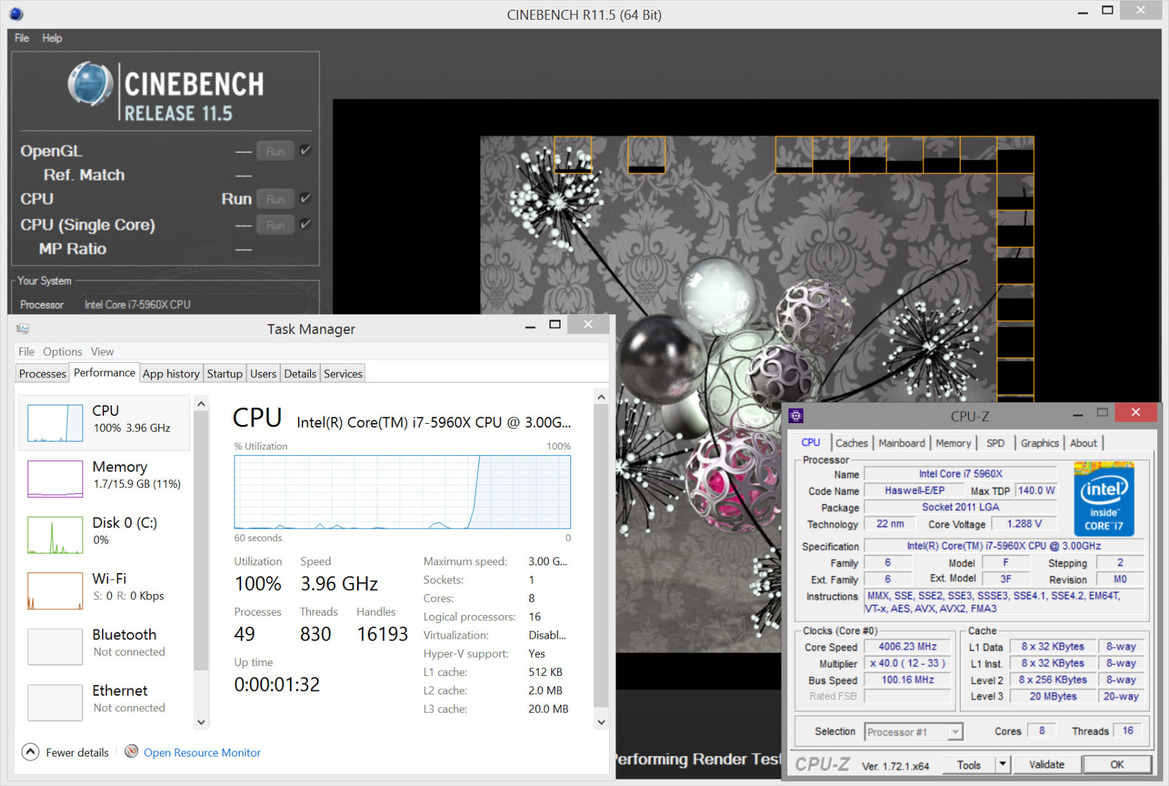Open the Mainboard tab in CPU-Z

pos(901,443)
